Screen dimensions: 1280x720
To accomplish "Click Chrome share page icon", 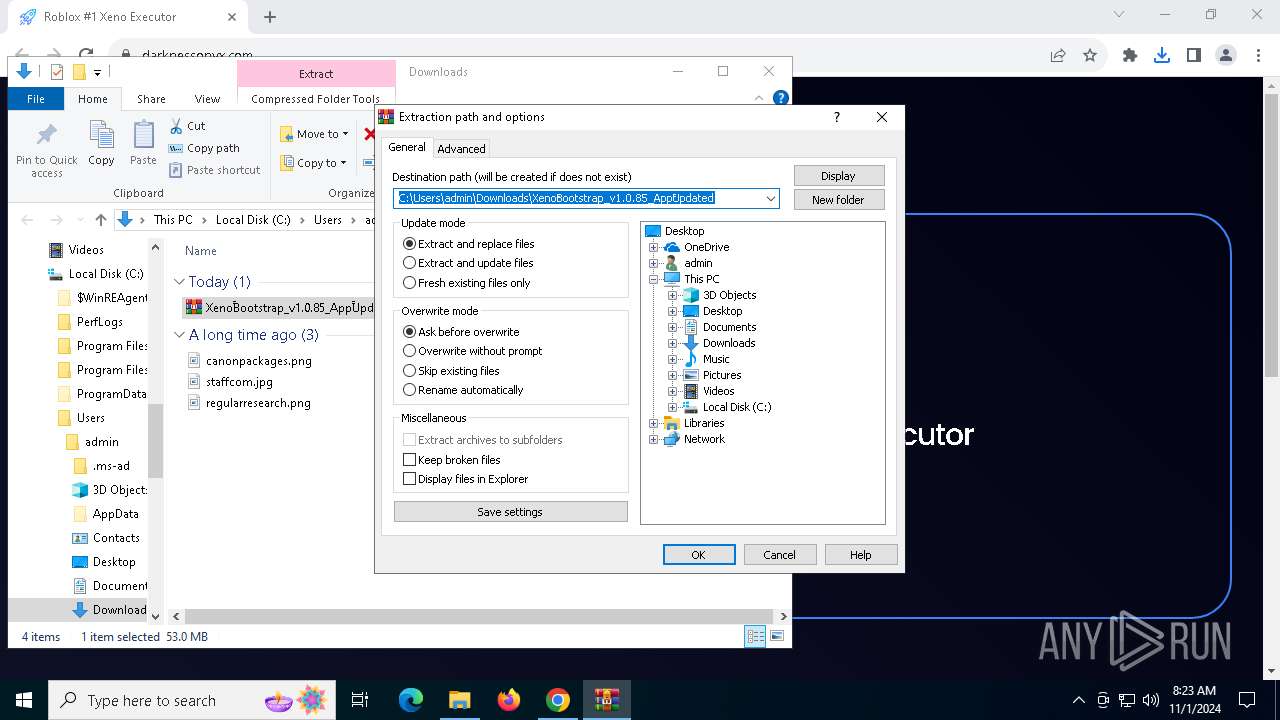I will 1058,56.
